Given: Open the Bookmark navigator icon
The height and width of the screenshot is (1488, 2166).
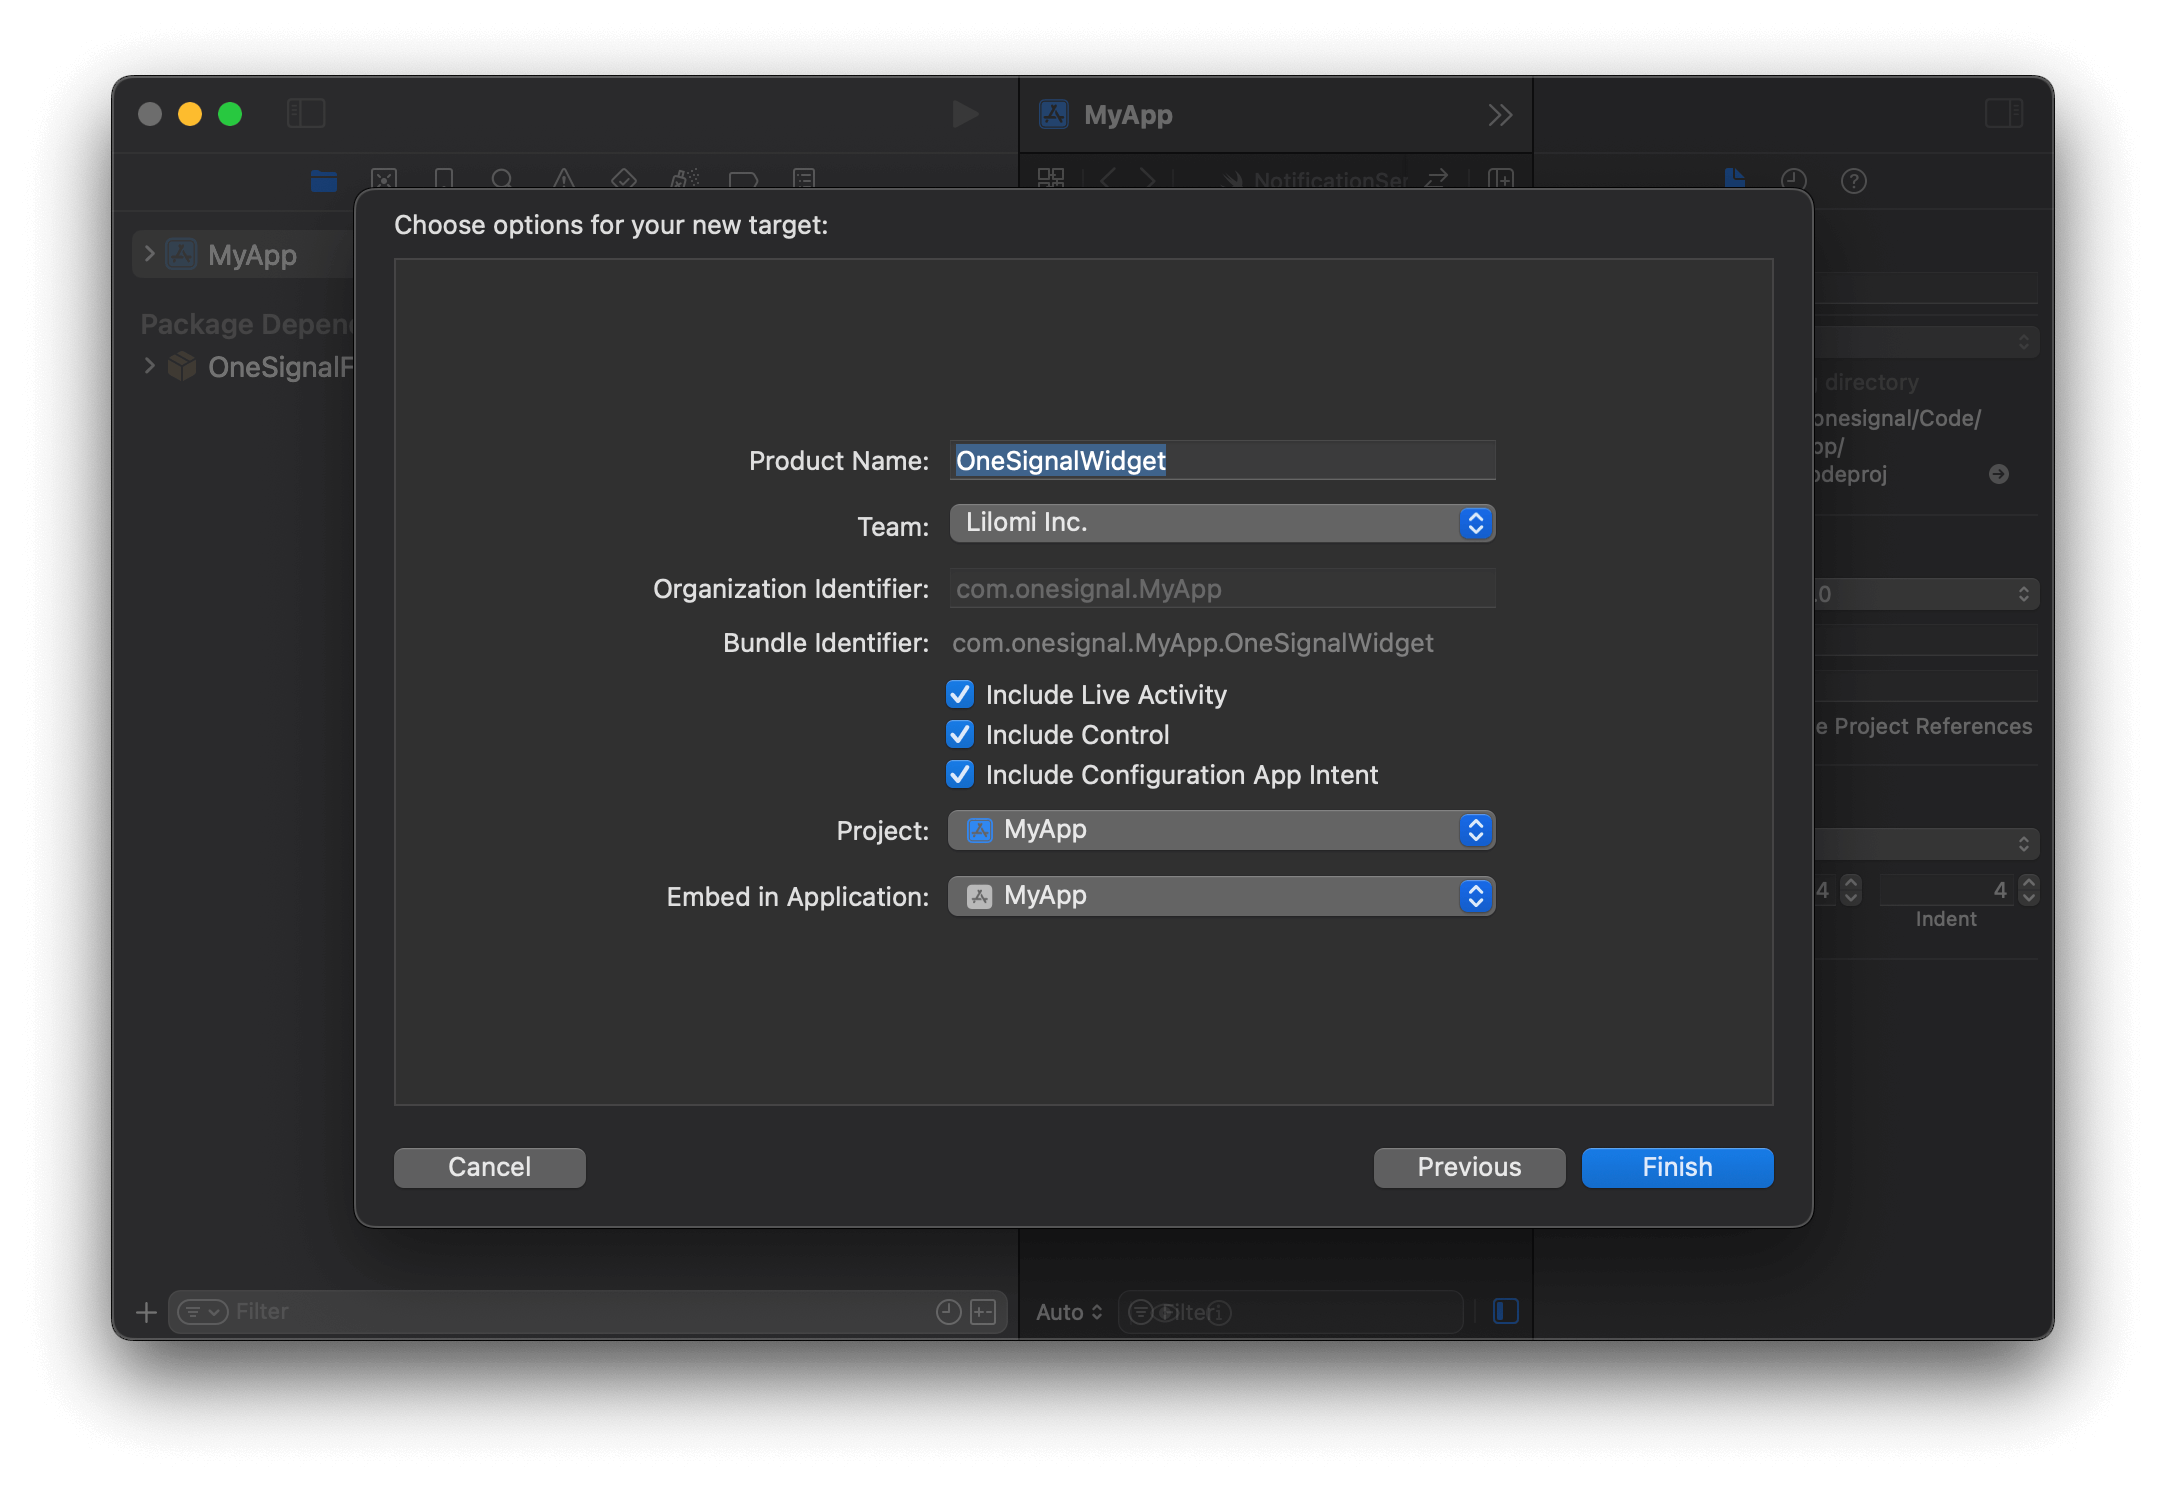Looking at the screenshot, I should tap(444, 180).
